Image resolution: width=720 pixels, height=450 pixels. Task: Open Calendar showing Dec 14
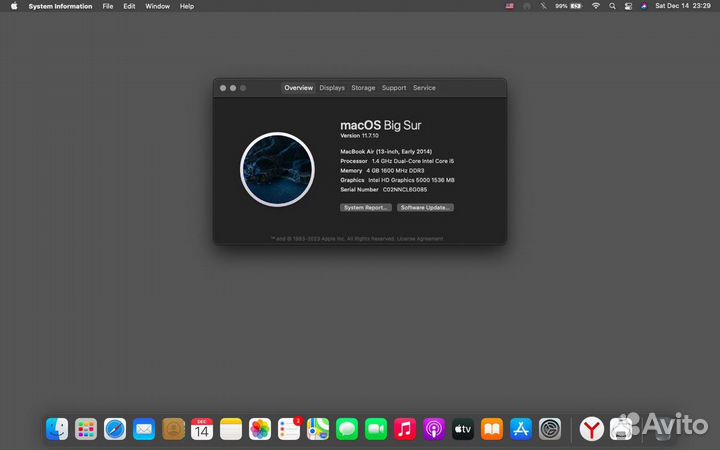click(202, 429)
